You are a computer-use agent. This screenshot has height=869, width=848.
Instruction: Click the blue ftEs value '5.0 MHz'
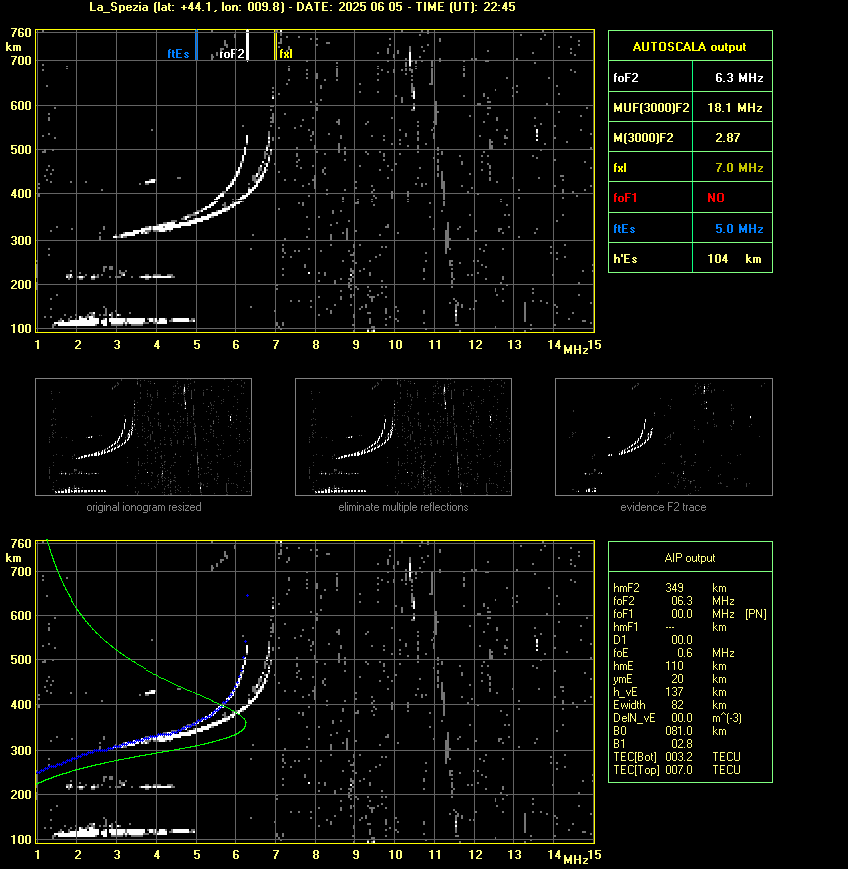point(739,228)
